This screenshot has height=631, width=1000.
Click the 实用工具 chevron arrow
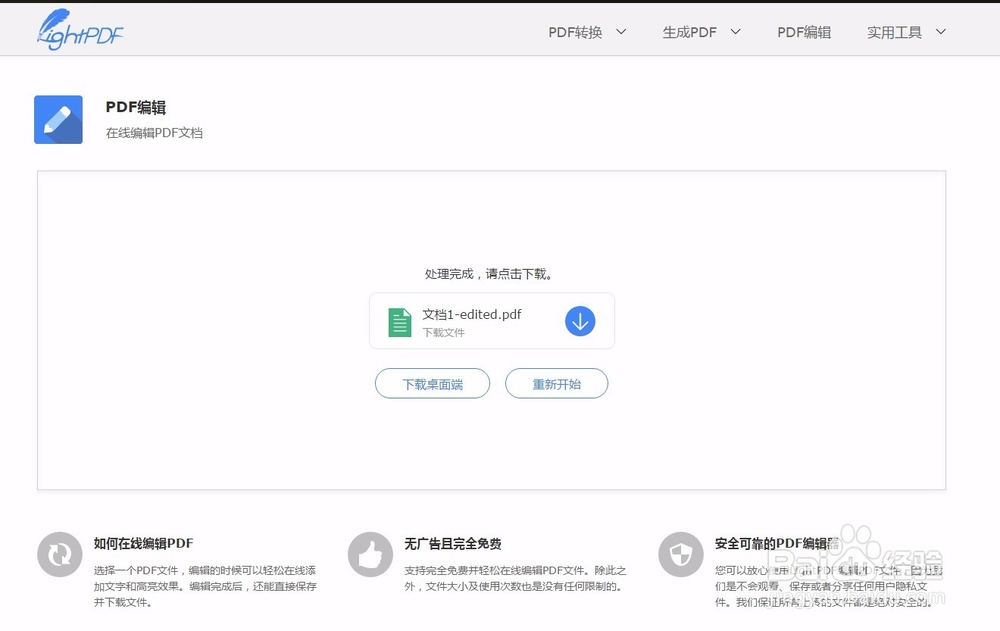pyautogui.click(x=940, y=31)
